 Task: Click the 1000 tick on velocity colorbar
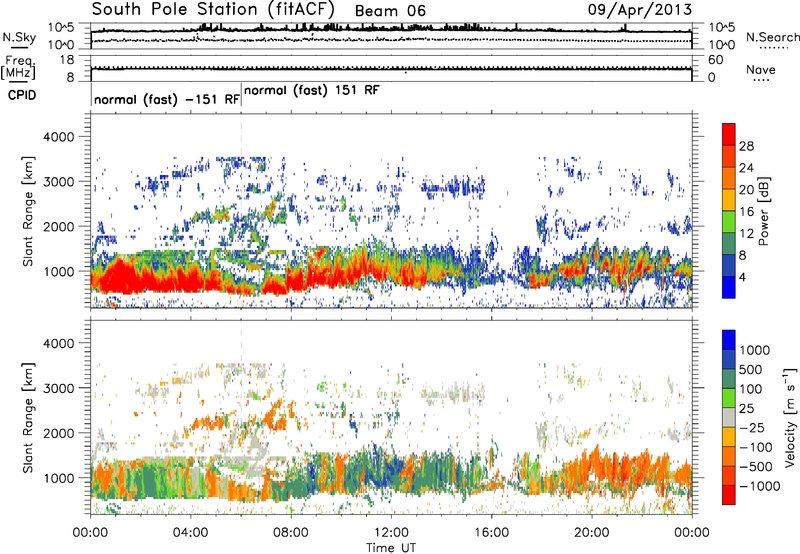[755, 350]
